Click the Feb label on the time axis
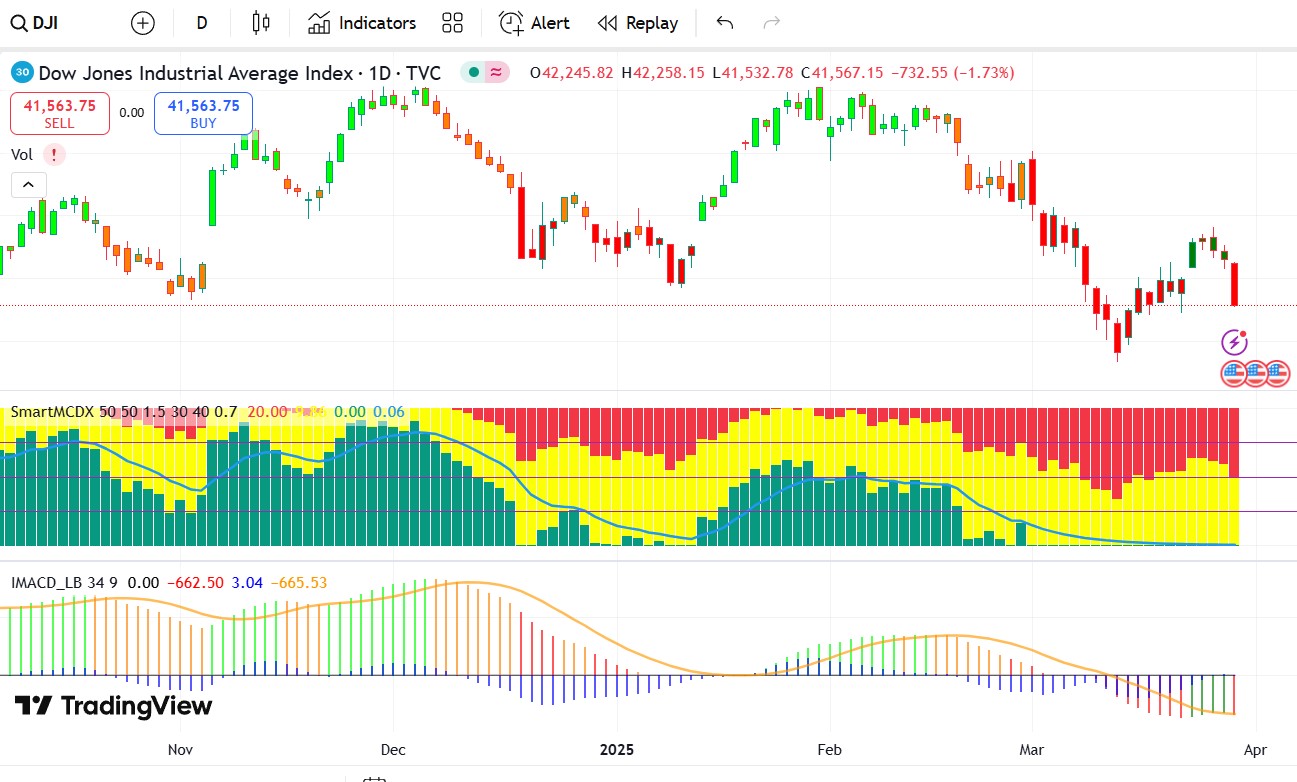 click(829, 749)
